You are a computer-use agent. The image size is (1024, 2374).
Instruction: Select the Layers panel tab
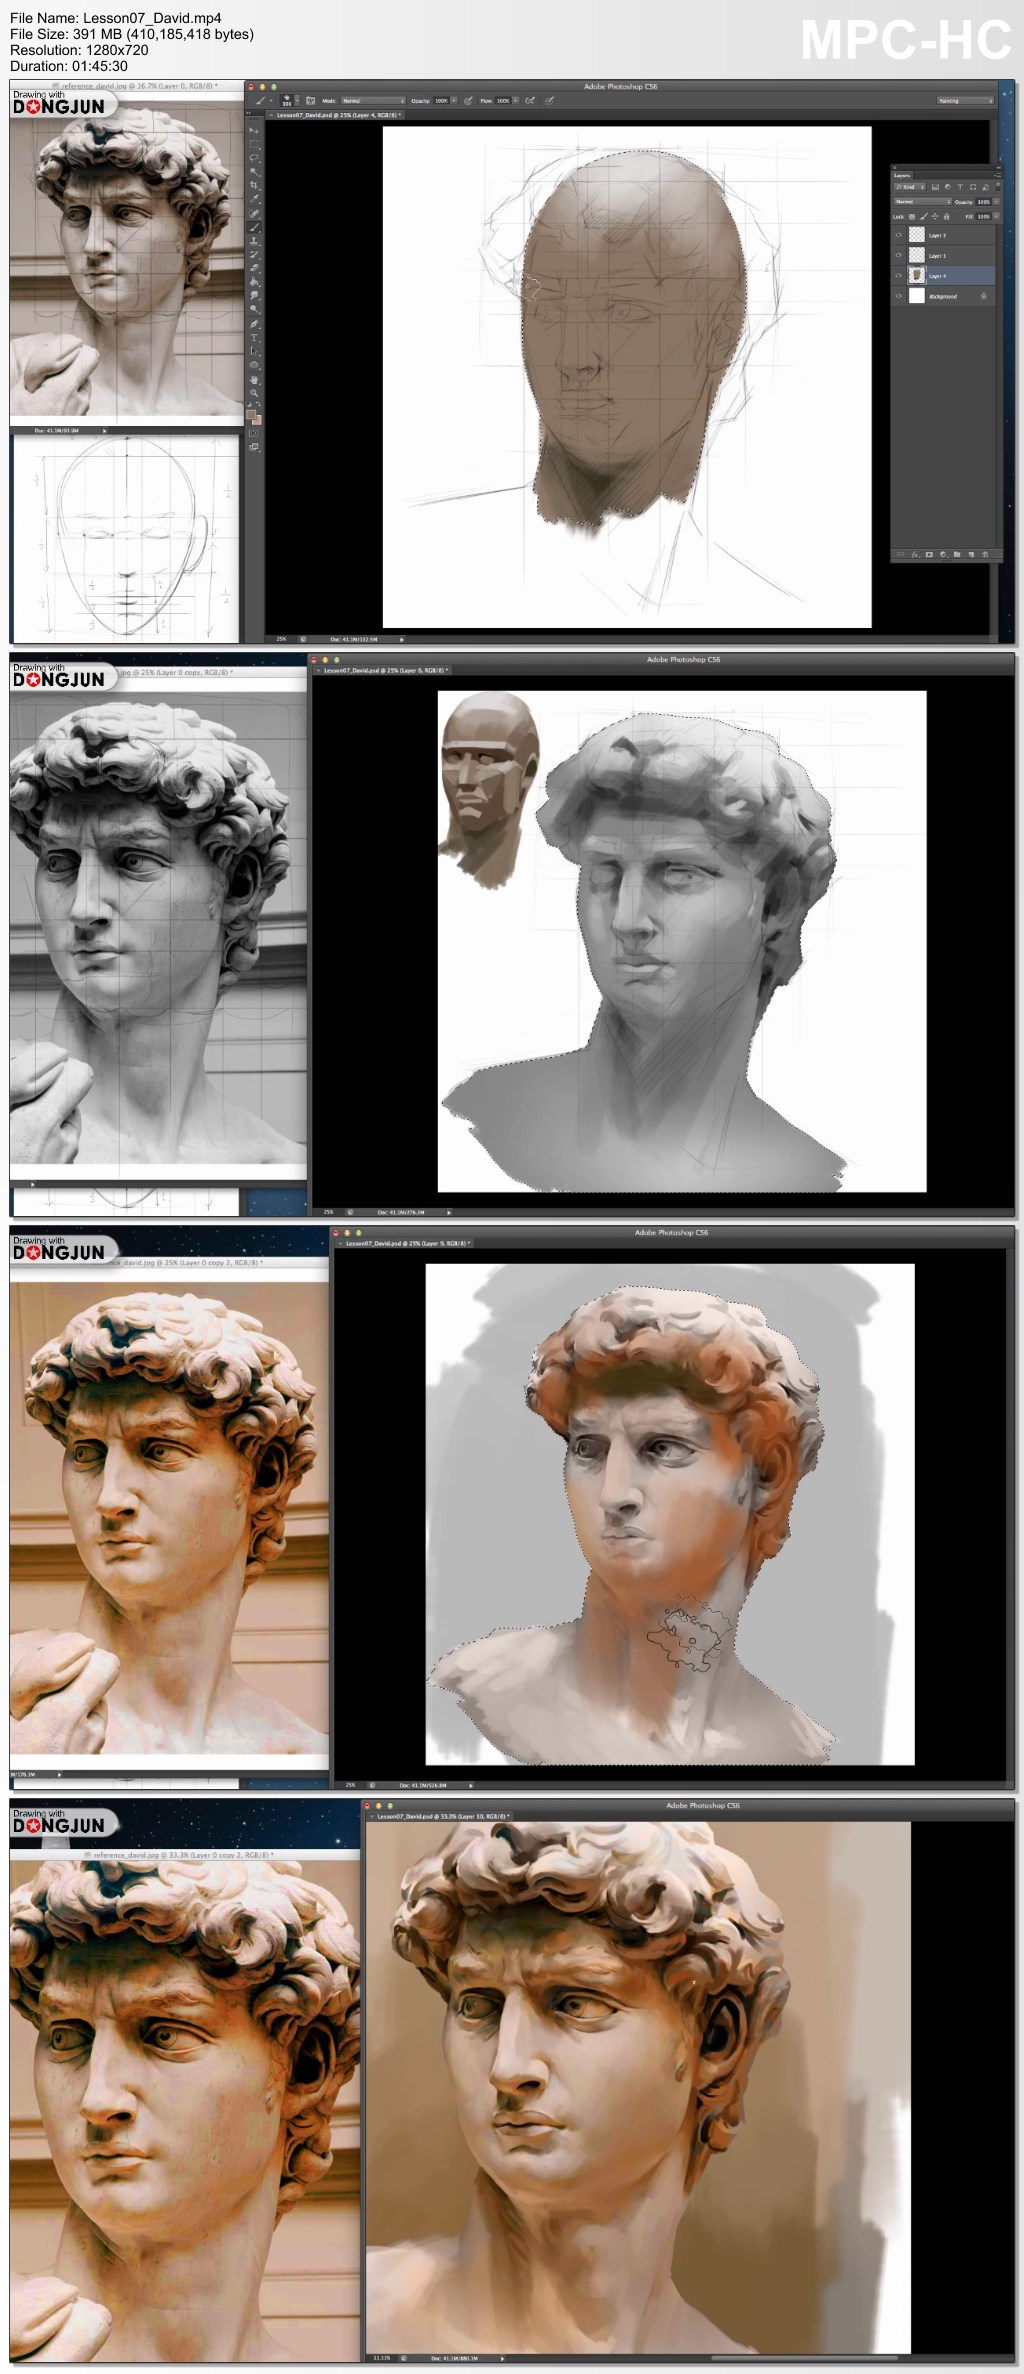tap(902, 175)
